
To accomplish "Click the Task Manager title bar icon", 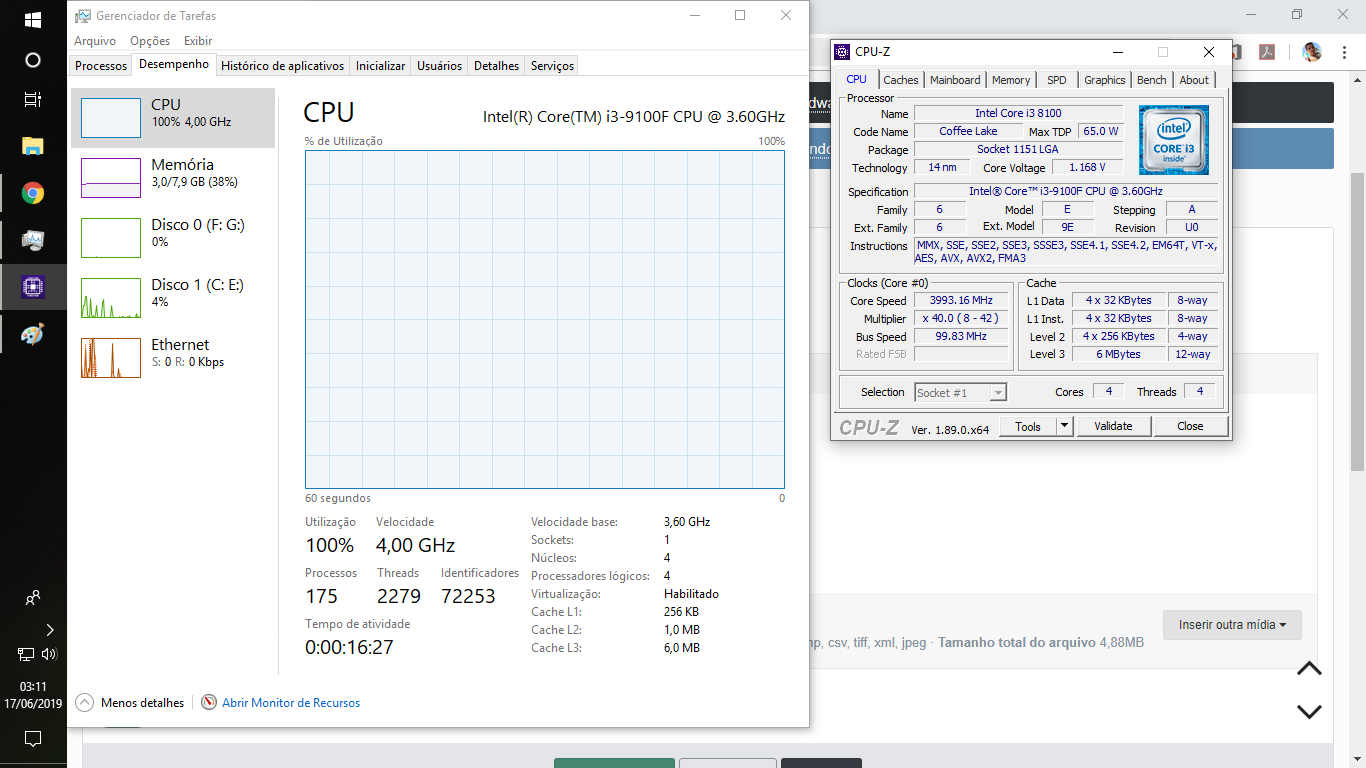I will [x=82, y=16].
